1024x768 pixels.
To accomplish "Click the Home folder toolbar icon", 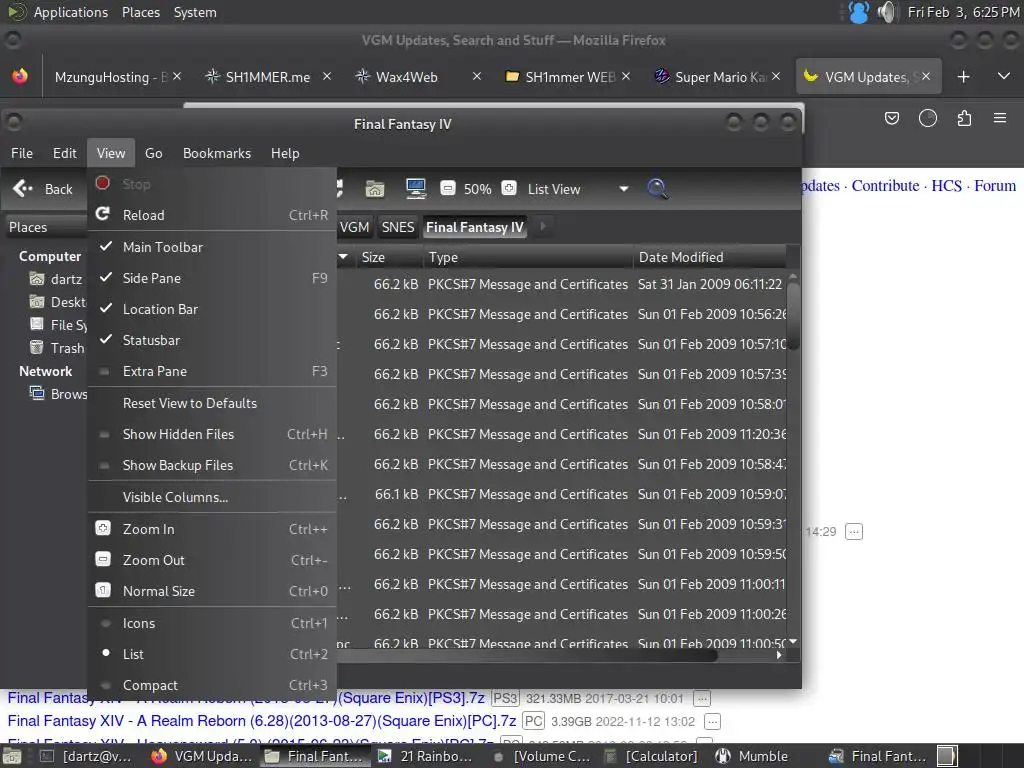I will 375,189.
